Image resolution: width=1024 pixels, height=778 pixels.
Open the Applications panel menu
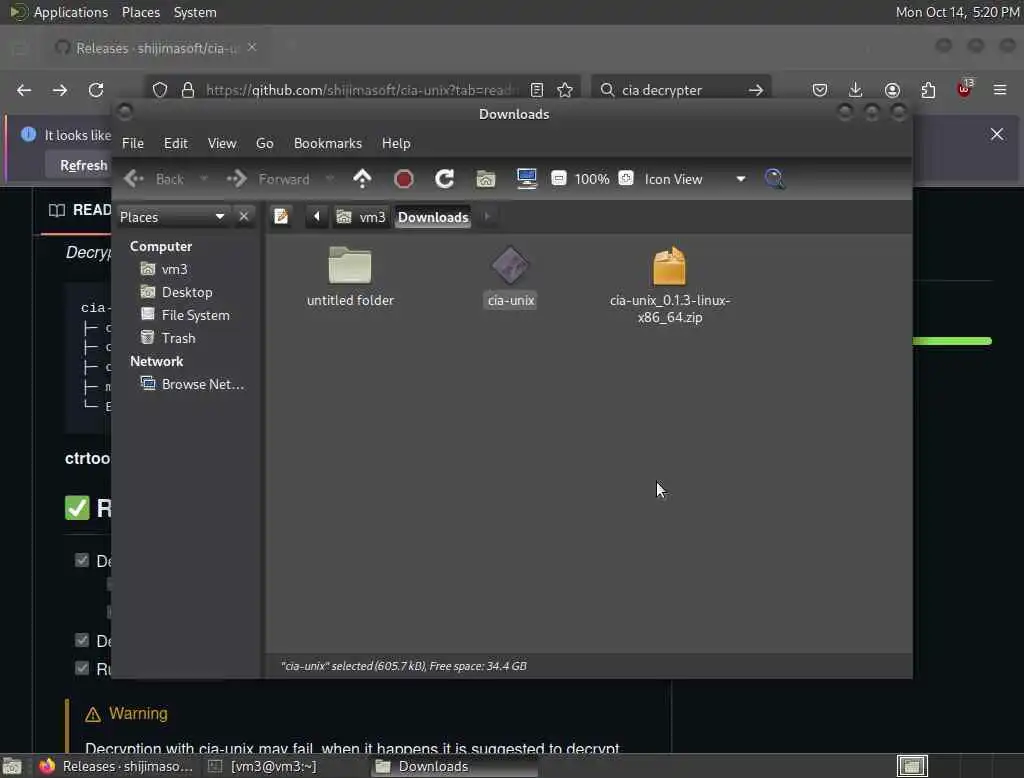(59, 12)
